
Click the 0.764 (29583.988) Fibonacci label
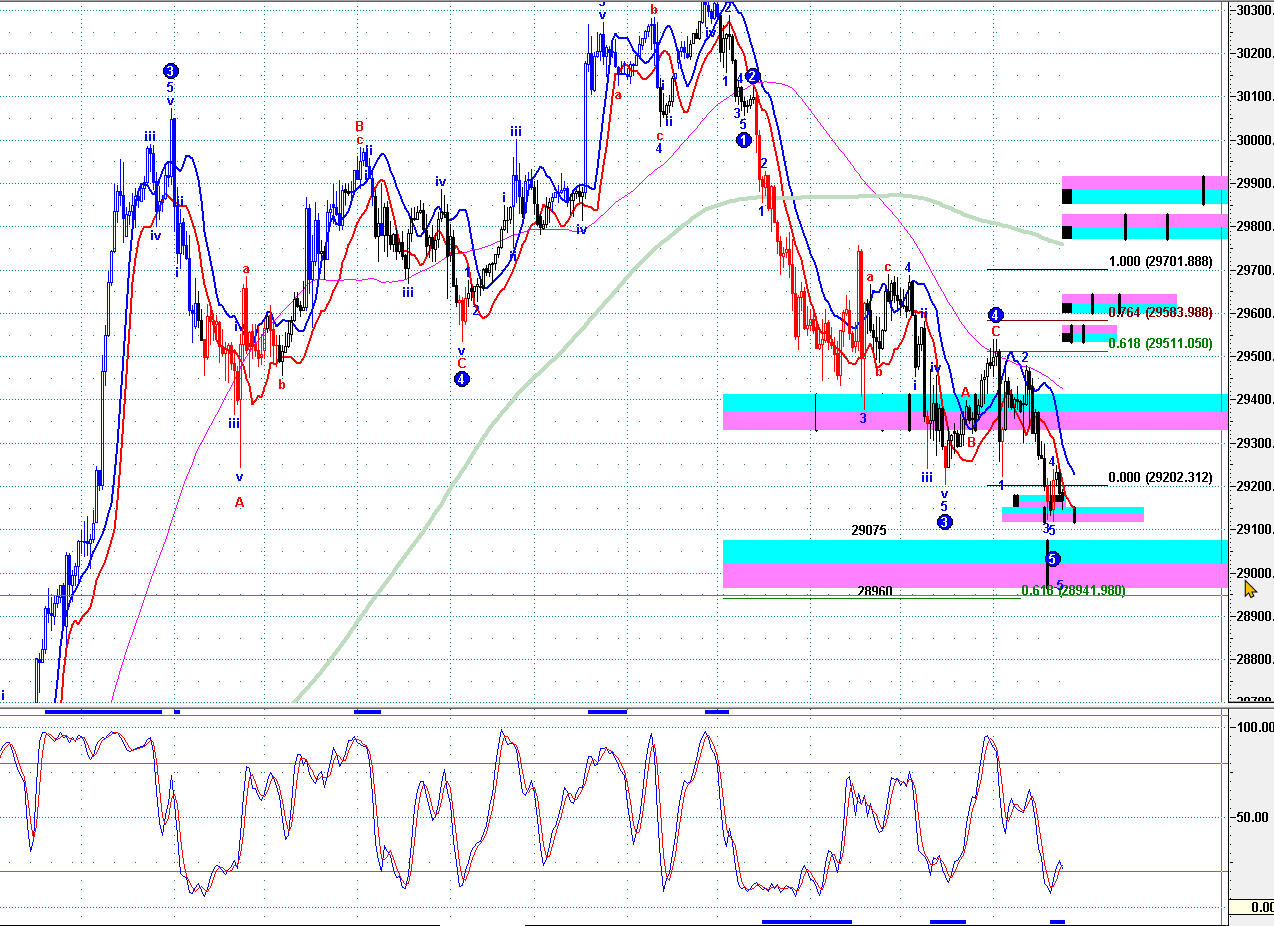point(1160,313)
